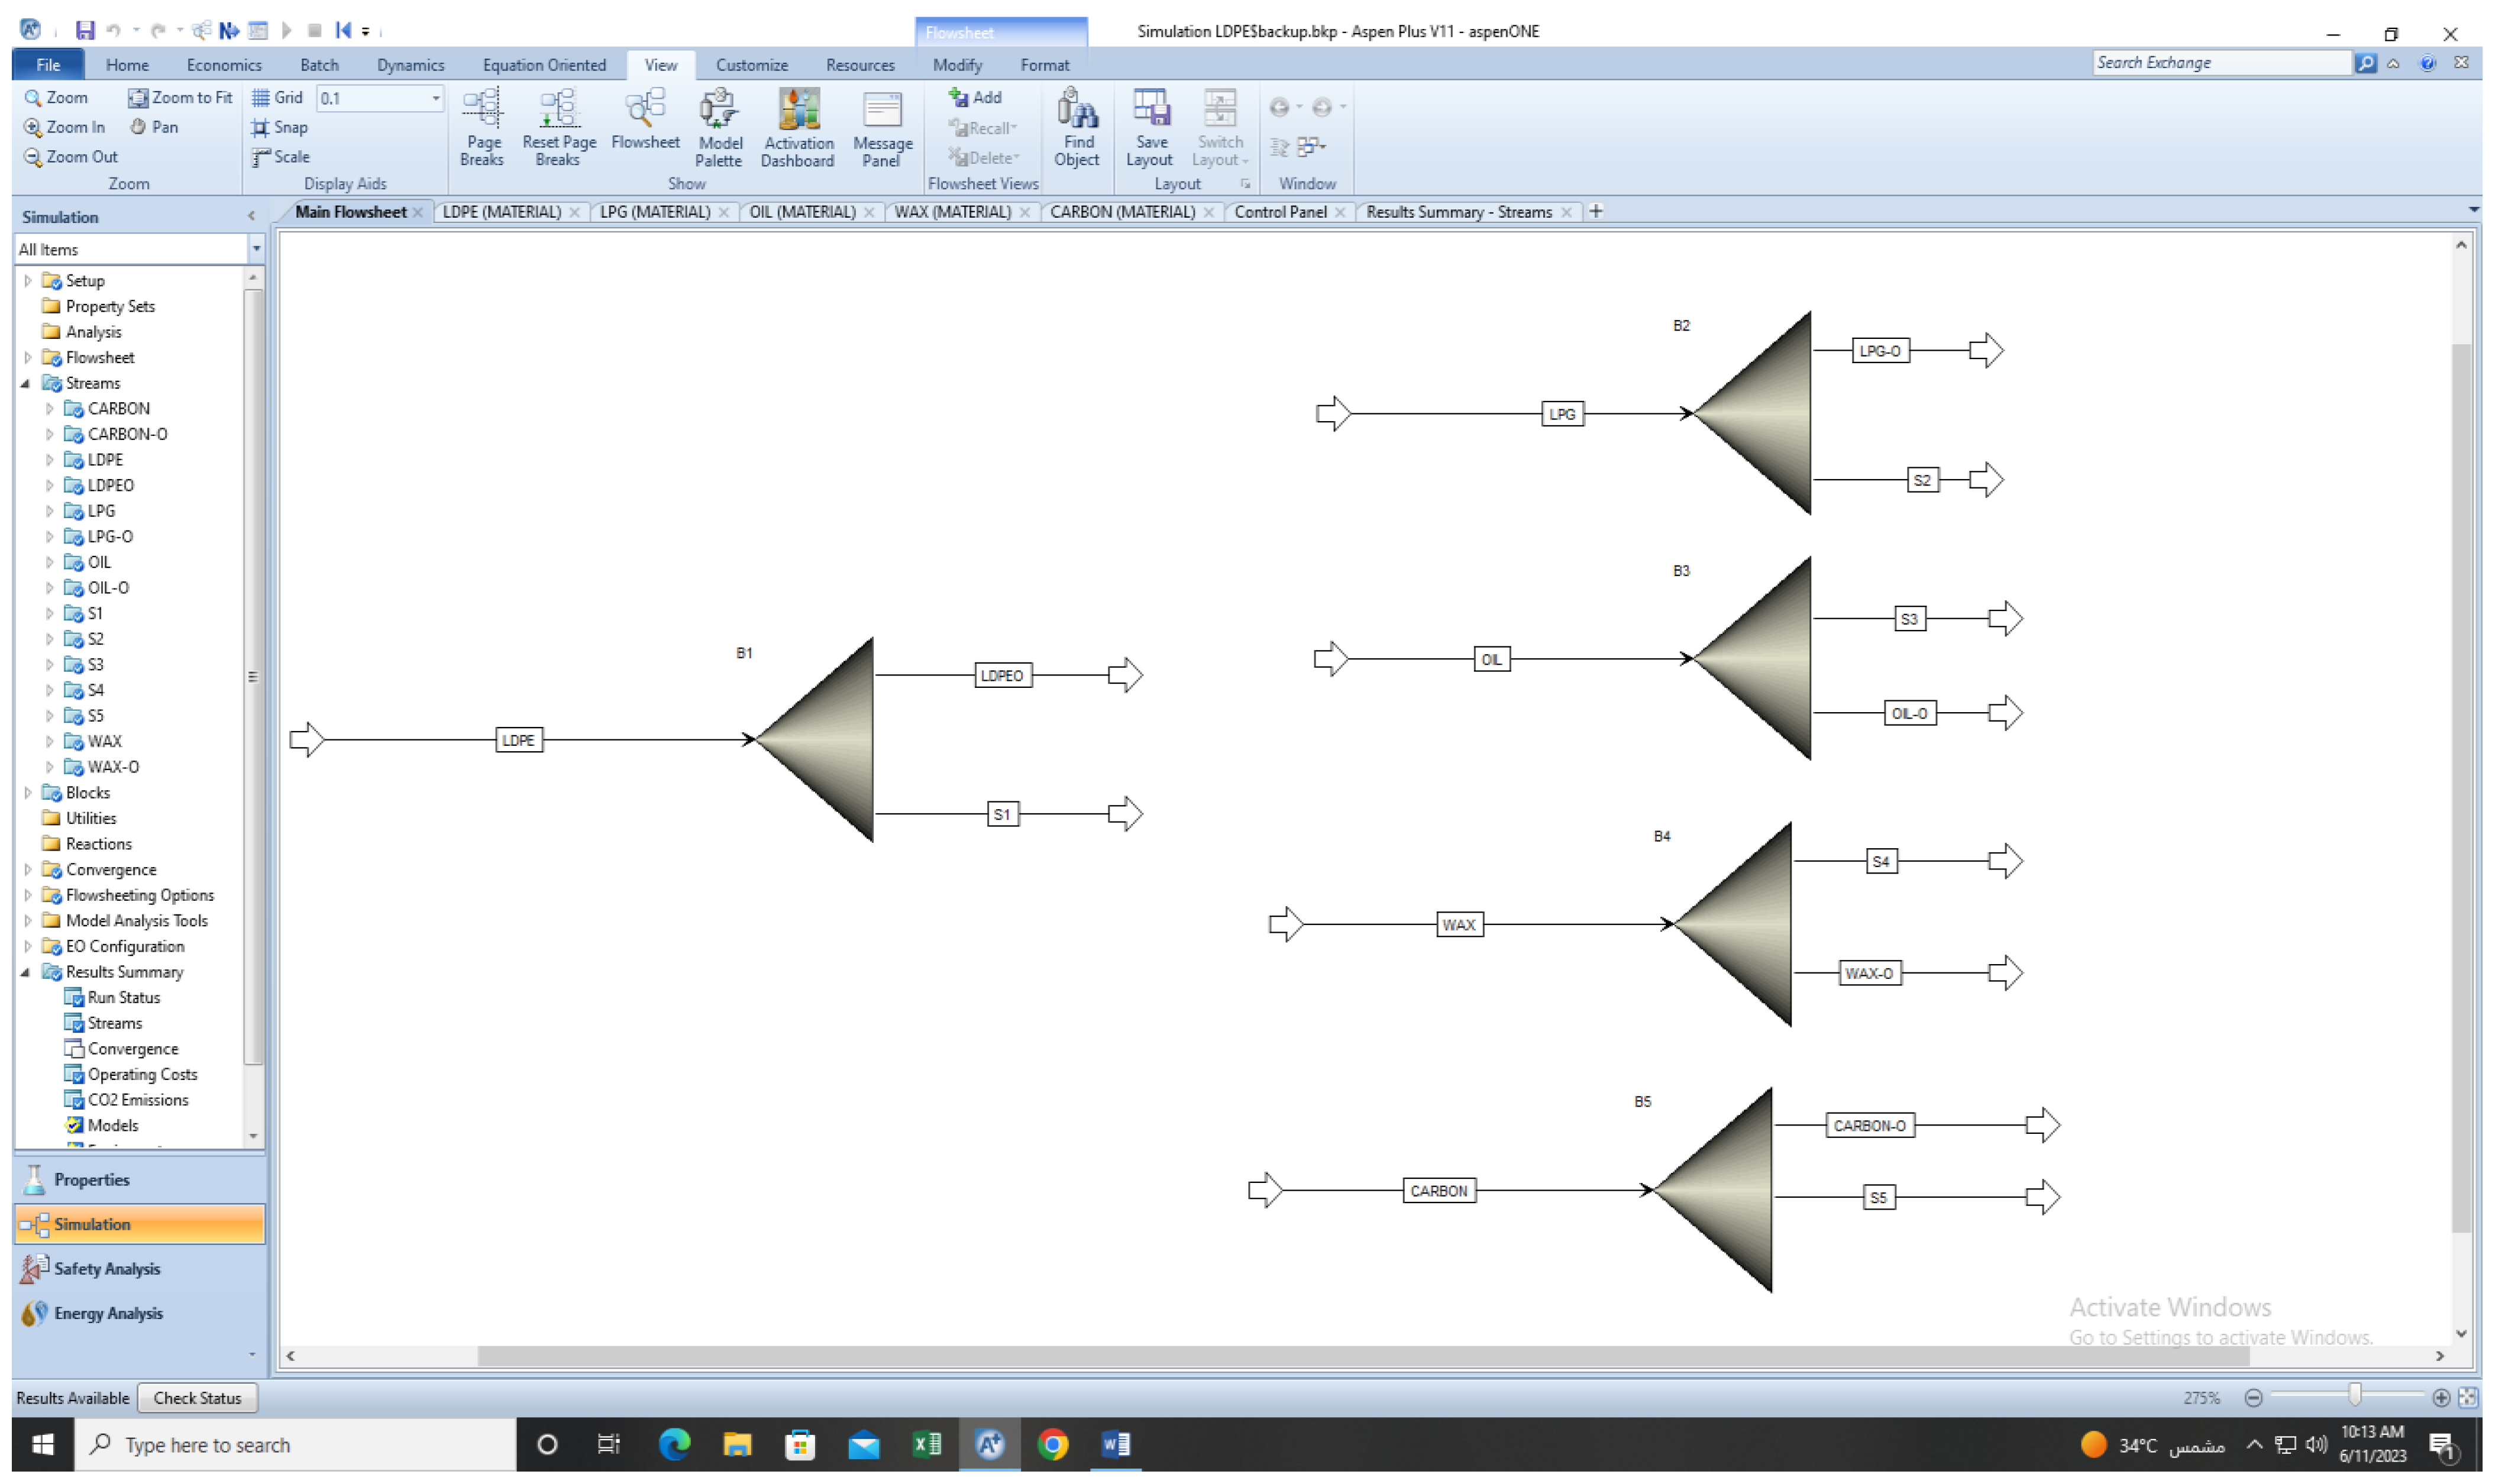
Task: Open the Energy Analysis environment
Action: coord(108,1314)
